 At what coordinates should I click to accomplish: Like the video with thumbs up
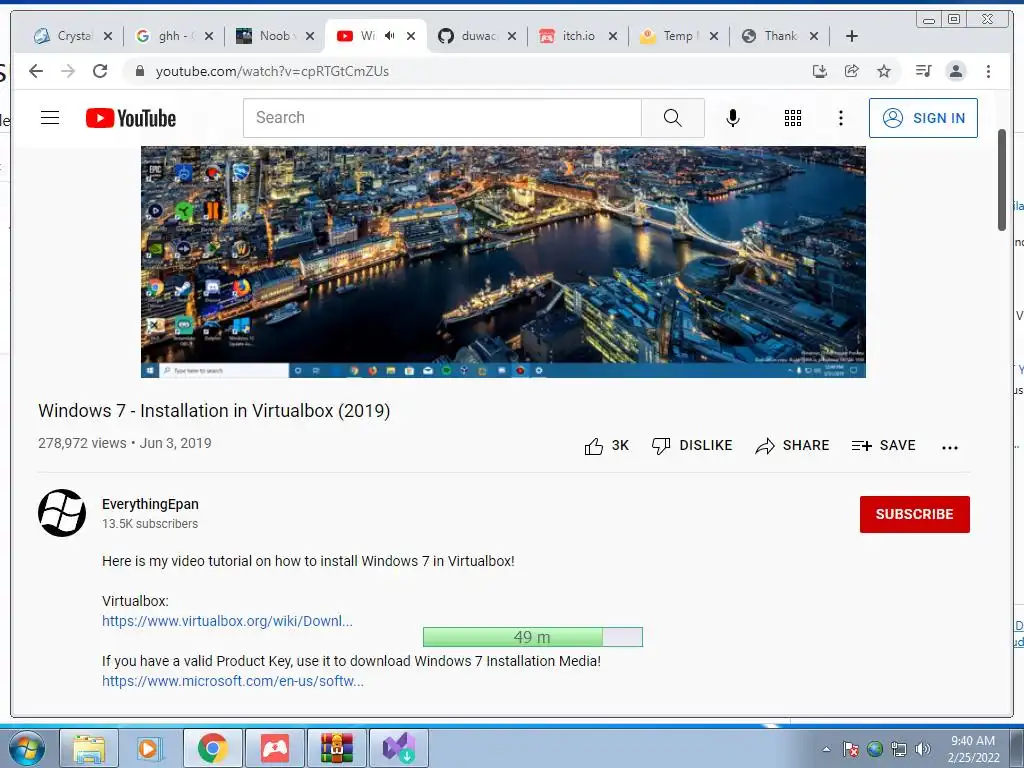click(606, 445)
